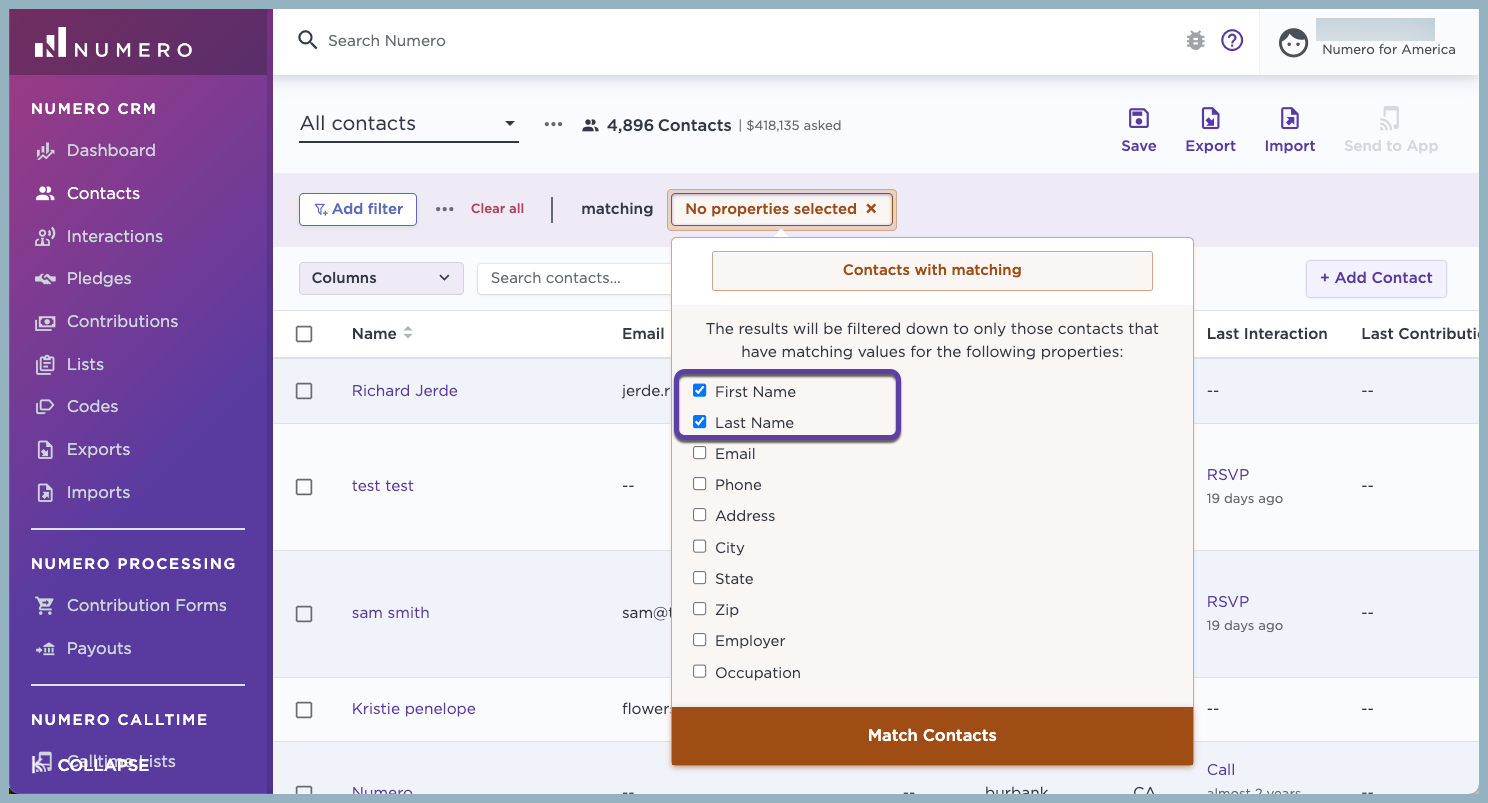Screen dimensions: 1488x803
Task: Click the Contacts with matching button
Action: click(x=932, y=270)
